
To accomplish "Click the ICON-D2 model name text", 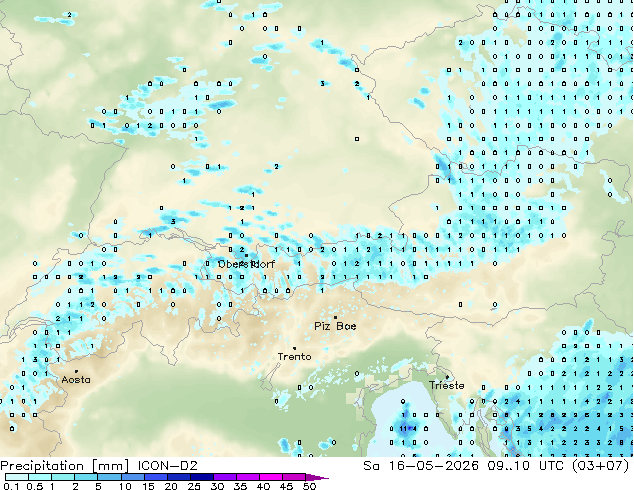I will 167,466.
